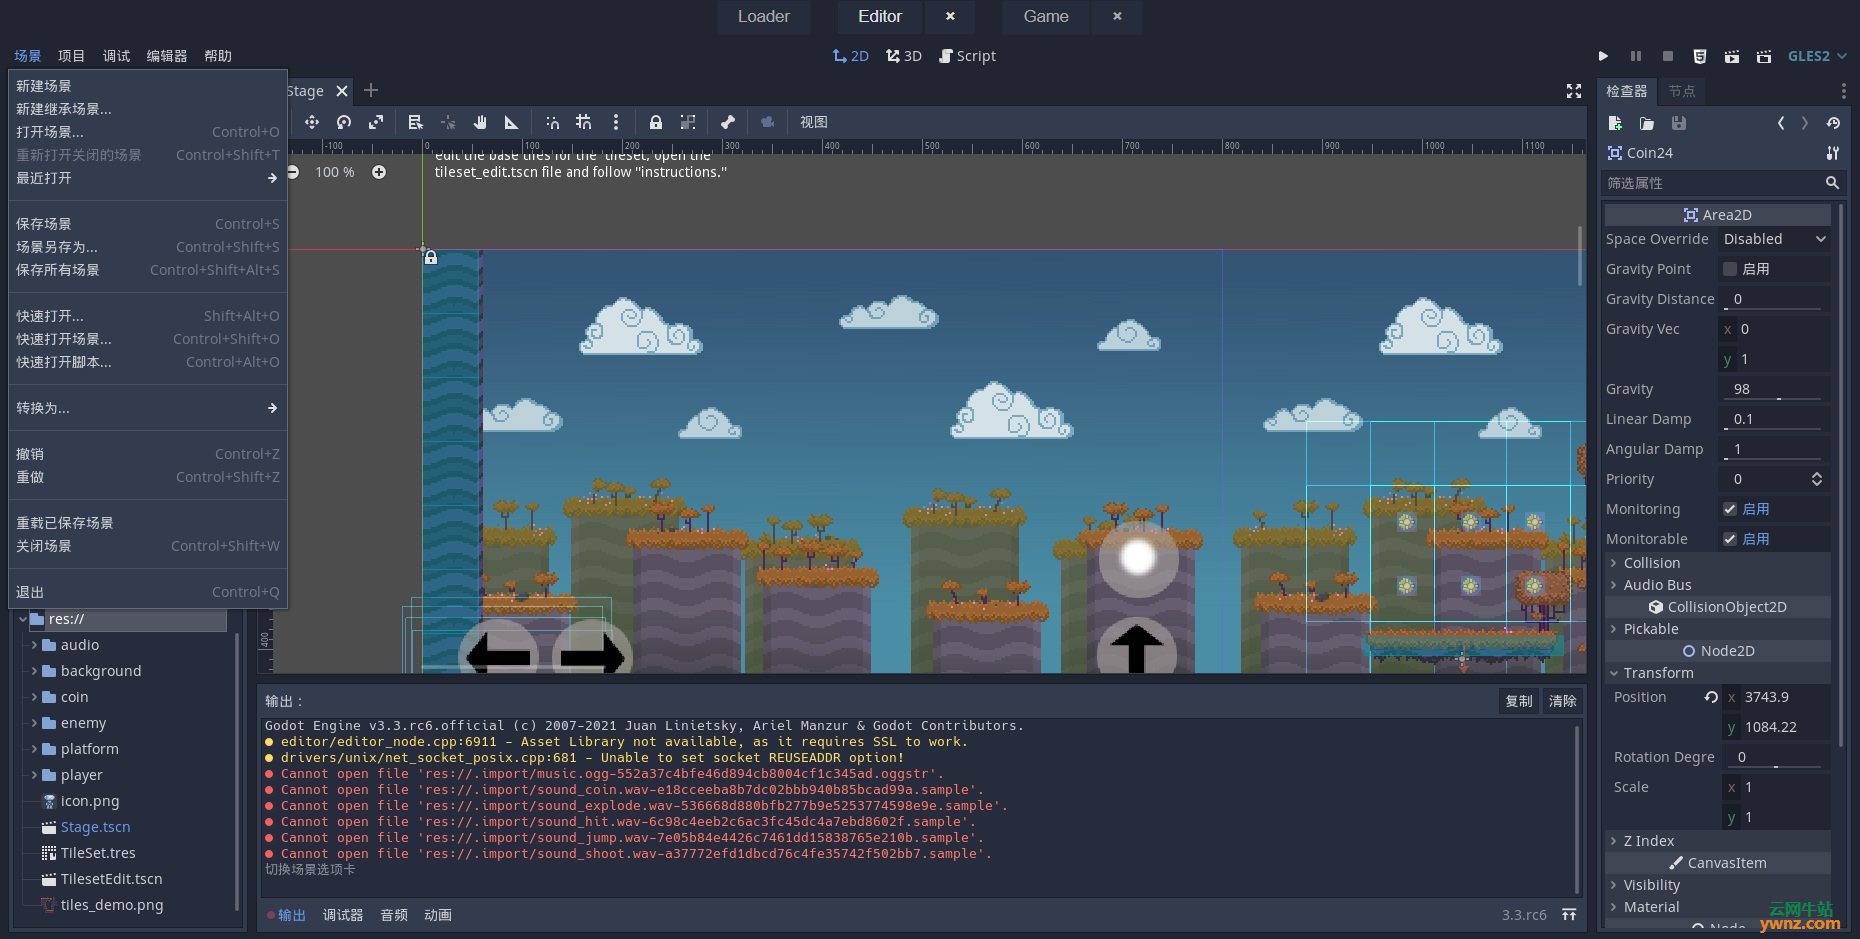The height and width of the screenshot is (939, 1860).
Task: Create new resource in inspector
Action: (1615, 123)
